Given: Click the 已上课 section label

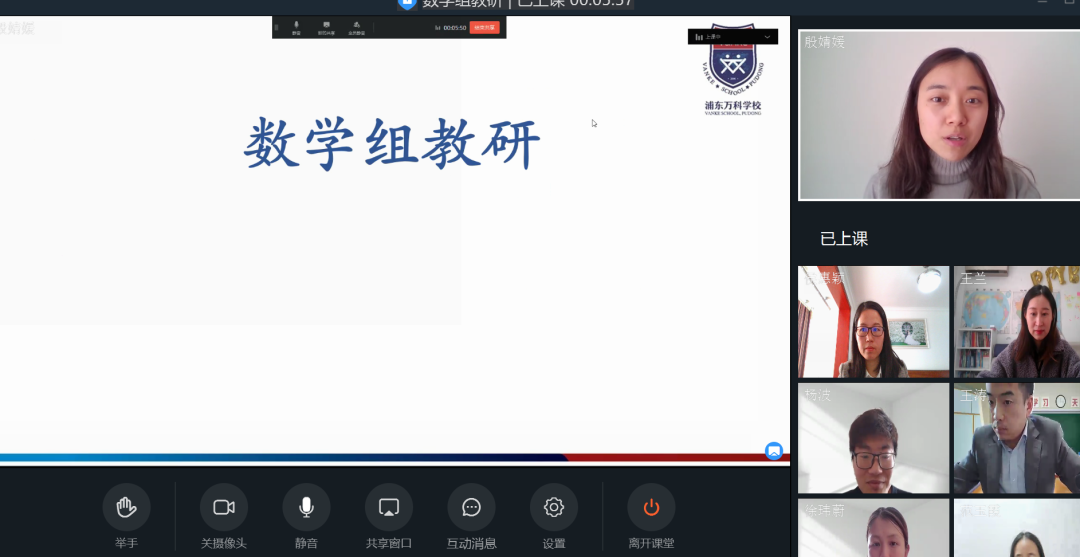Looking at the screenshot, I should point(844,239).
